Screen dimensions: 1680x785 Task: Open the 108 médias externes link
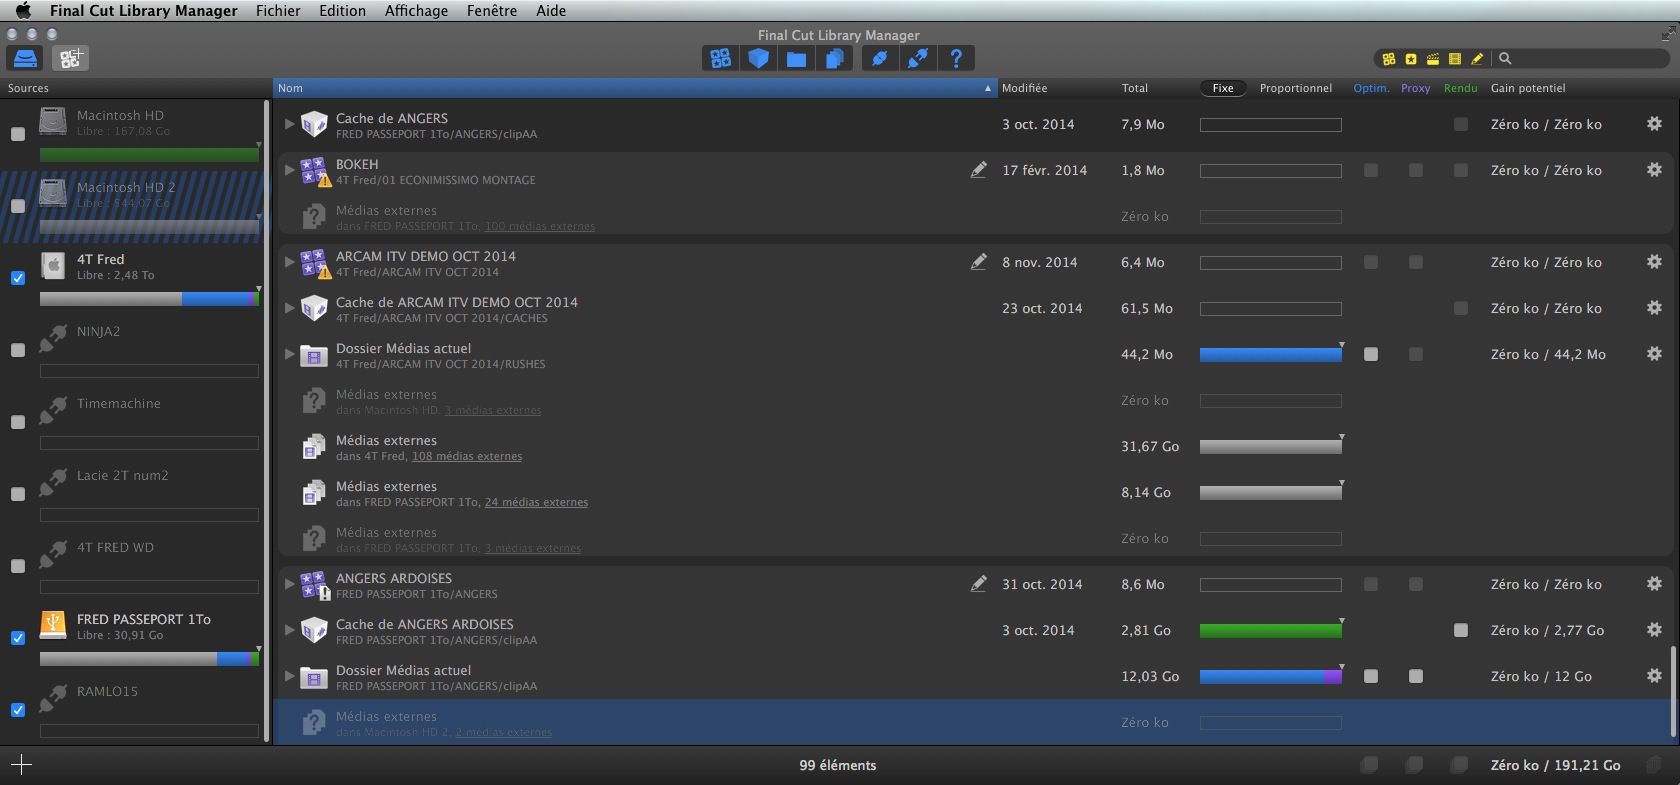pos(467,457)
